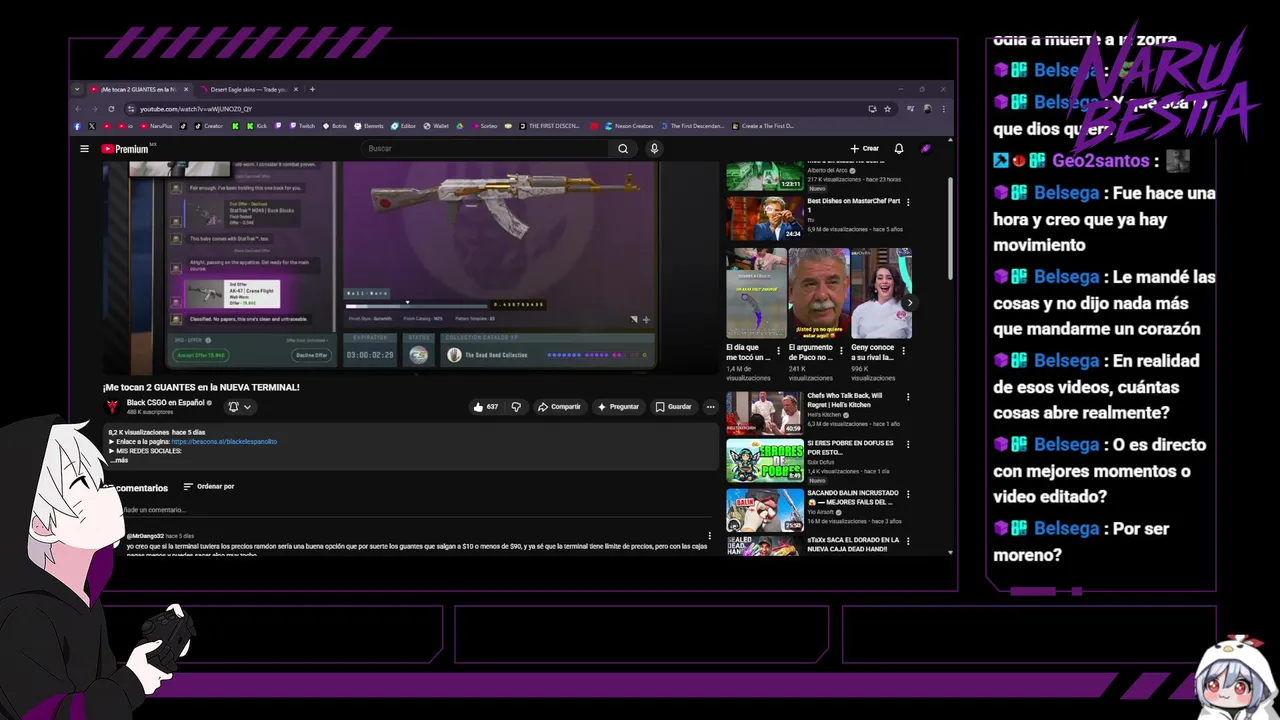Go back with the browser back arrow

(77, 109)
